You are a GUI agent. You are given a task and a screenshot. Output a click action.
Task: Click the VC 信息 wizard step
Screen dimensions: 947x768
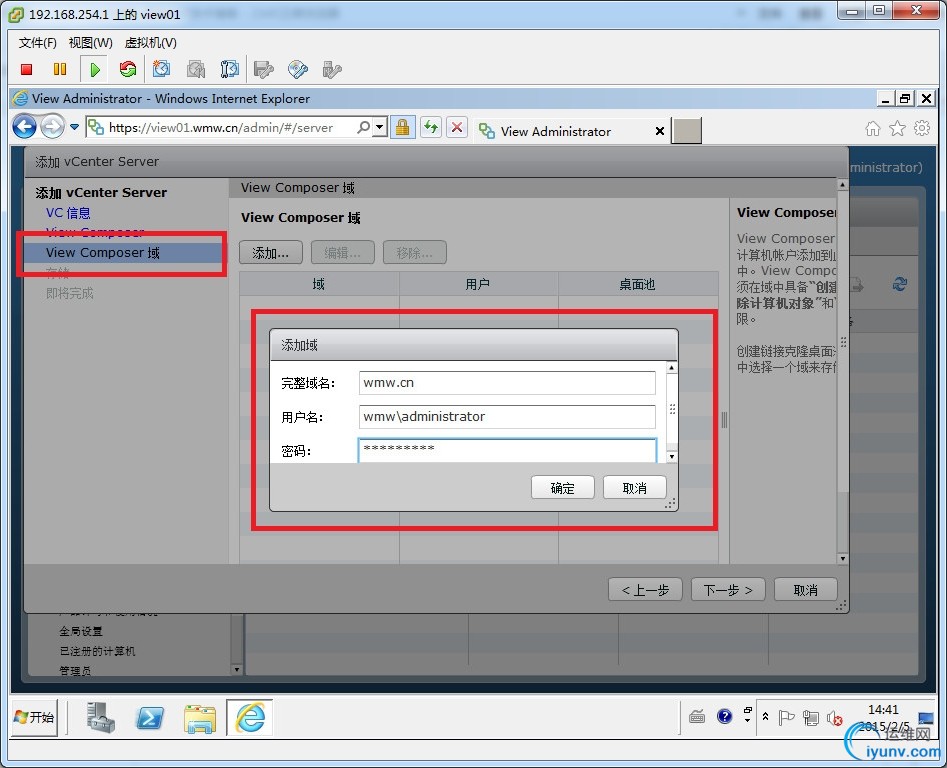click(x=68, y=213)
